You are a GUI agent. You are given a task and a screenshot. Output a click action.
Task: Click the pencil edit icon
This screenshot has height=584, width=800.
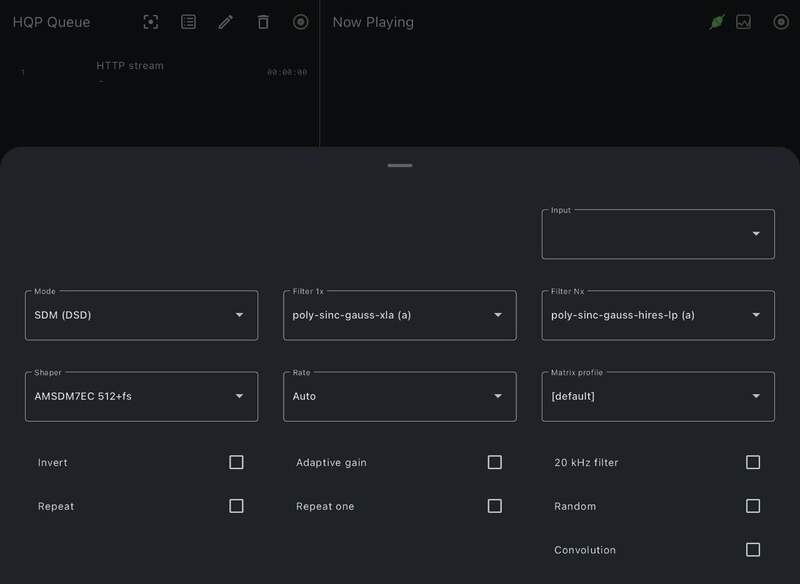tap(226, 22)
